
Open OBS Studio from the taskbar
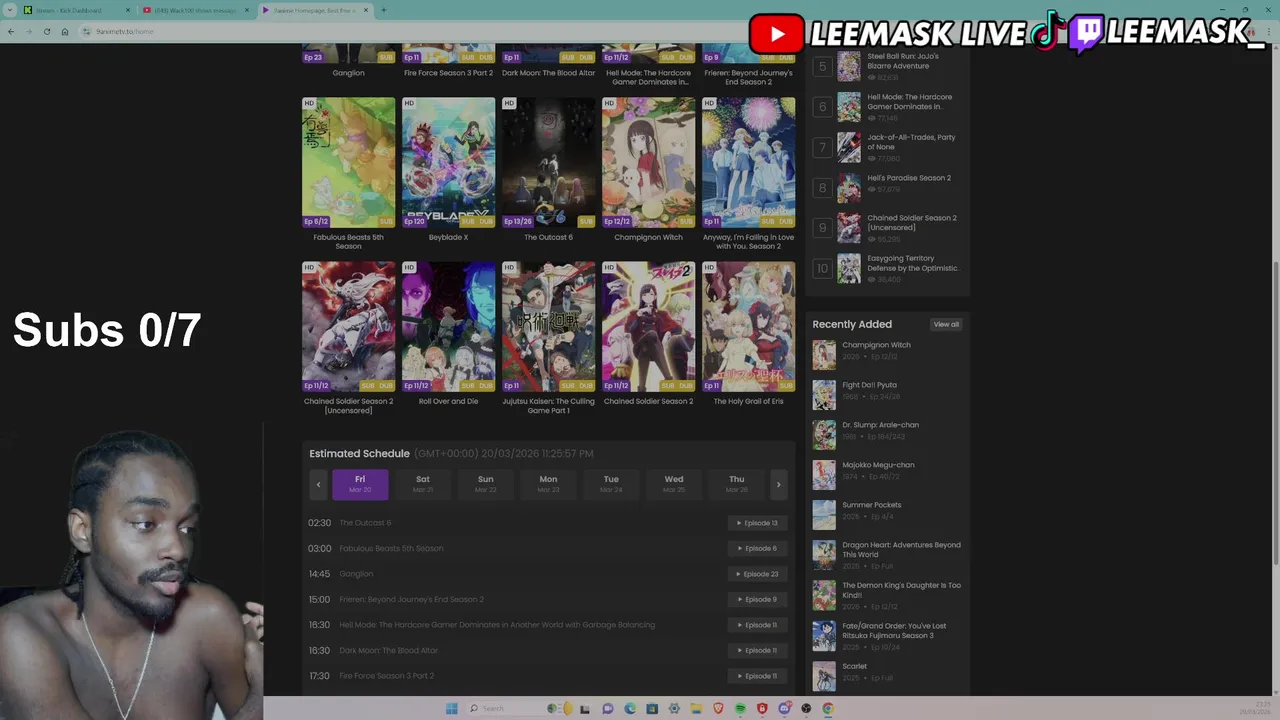pyautogui.click(x=806, y=708)
